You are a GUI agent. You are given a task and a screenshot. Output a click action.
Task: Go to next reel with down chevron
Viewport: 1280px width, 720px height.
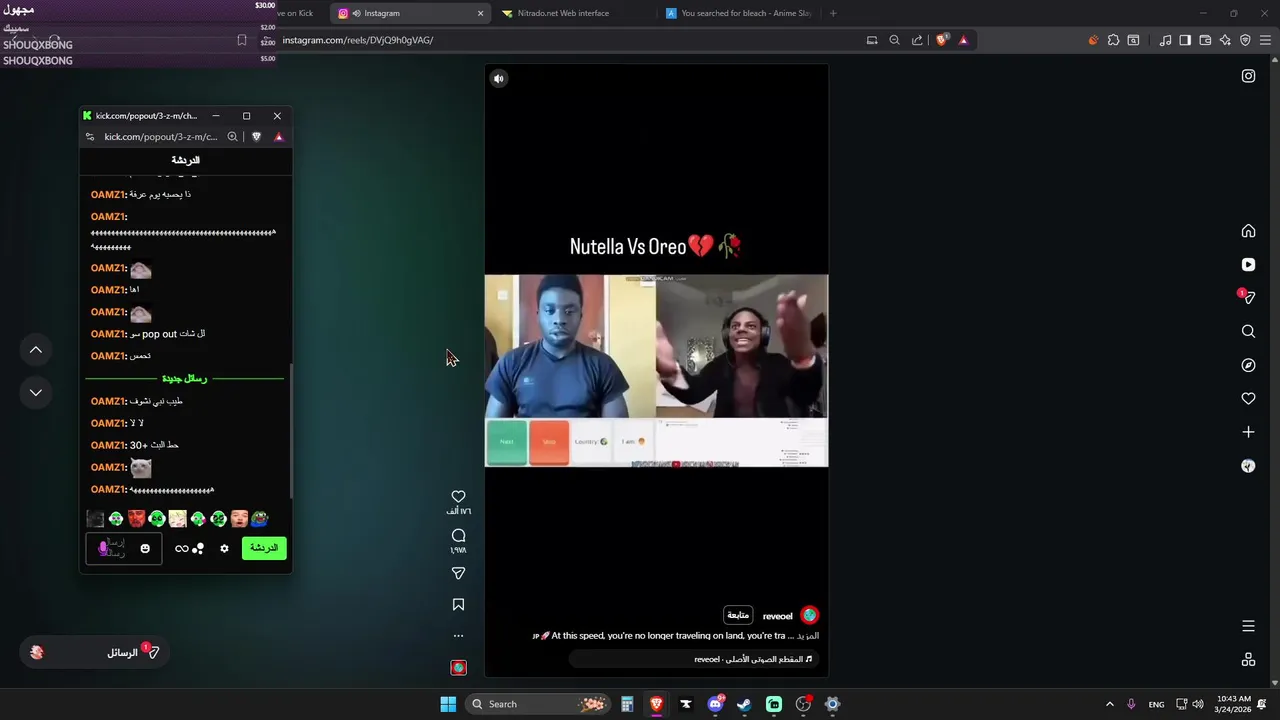[x=35, y=392]
